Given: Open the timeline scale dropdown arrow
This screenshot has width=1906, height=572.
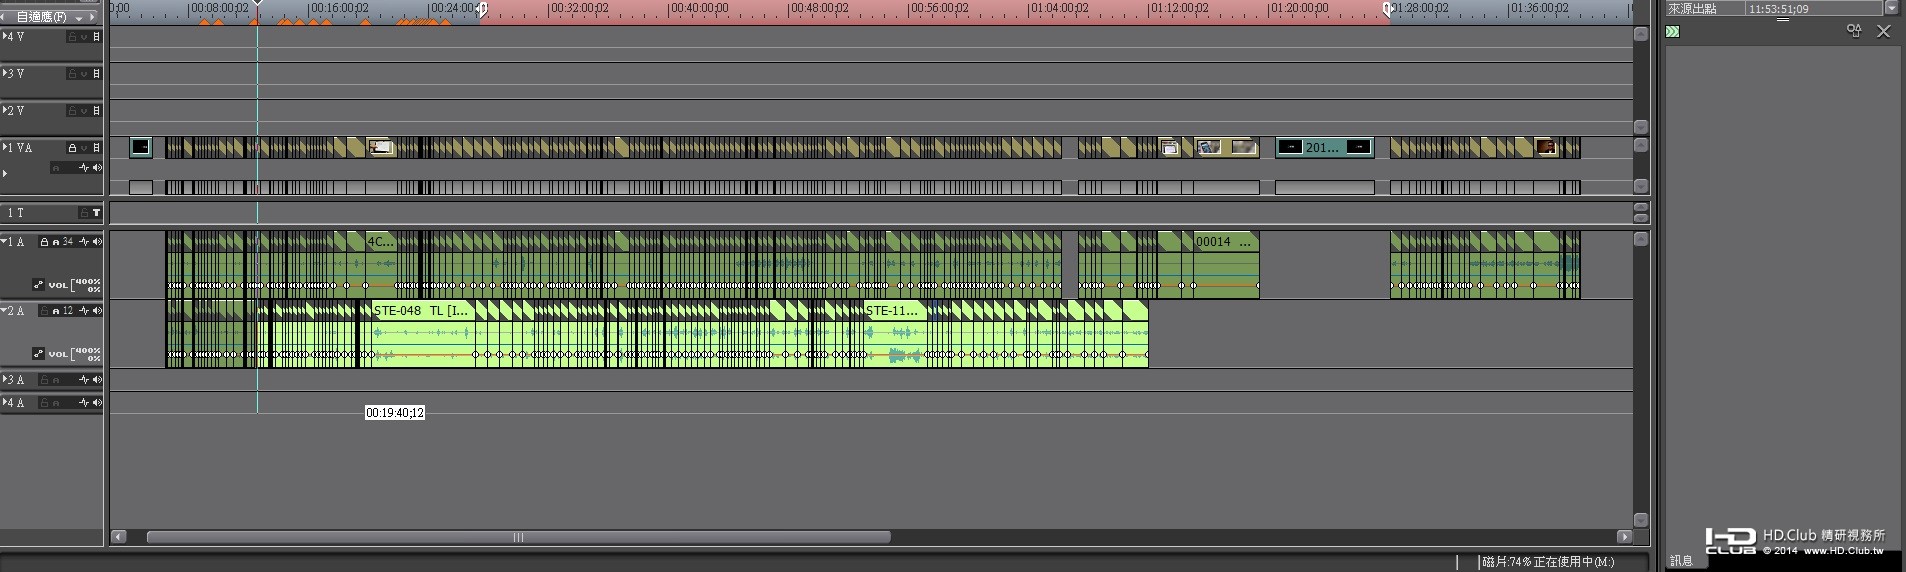Looking at the screenshot, I should coord(78,17).
